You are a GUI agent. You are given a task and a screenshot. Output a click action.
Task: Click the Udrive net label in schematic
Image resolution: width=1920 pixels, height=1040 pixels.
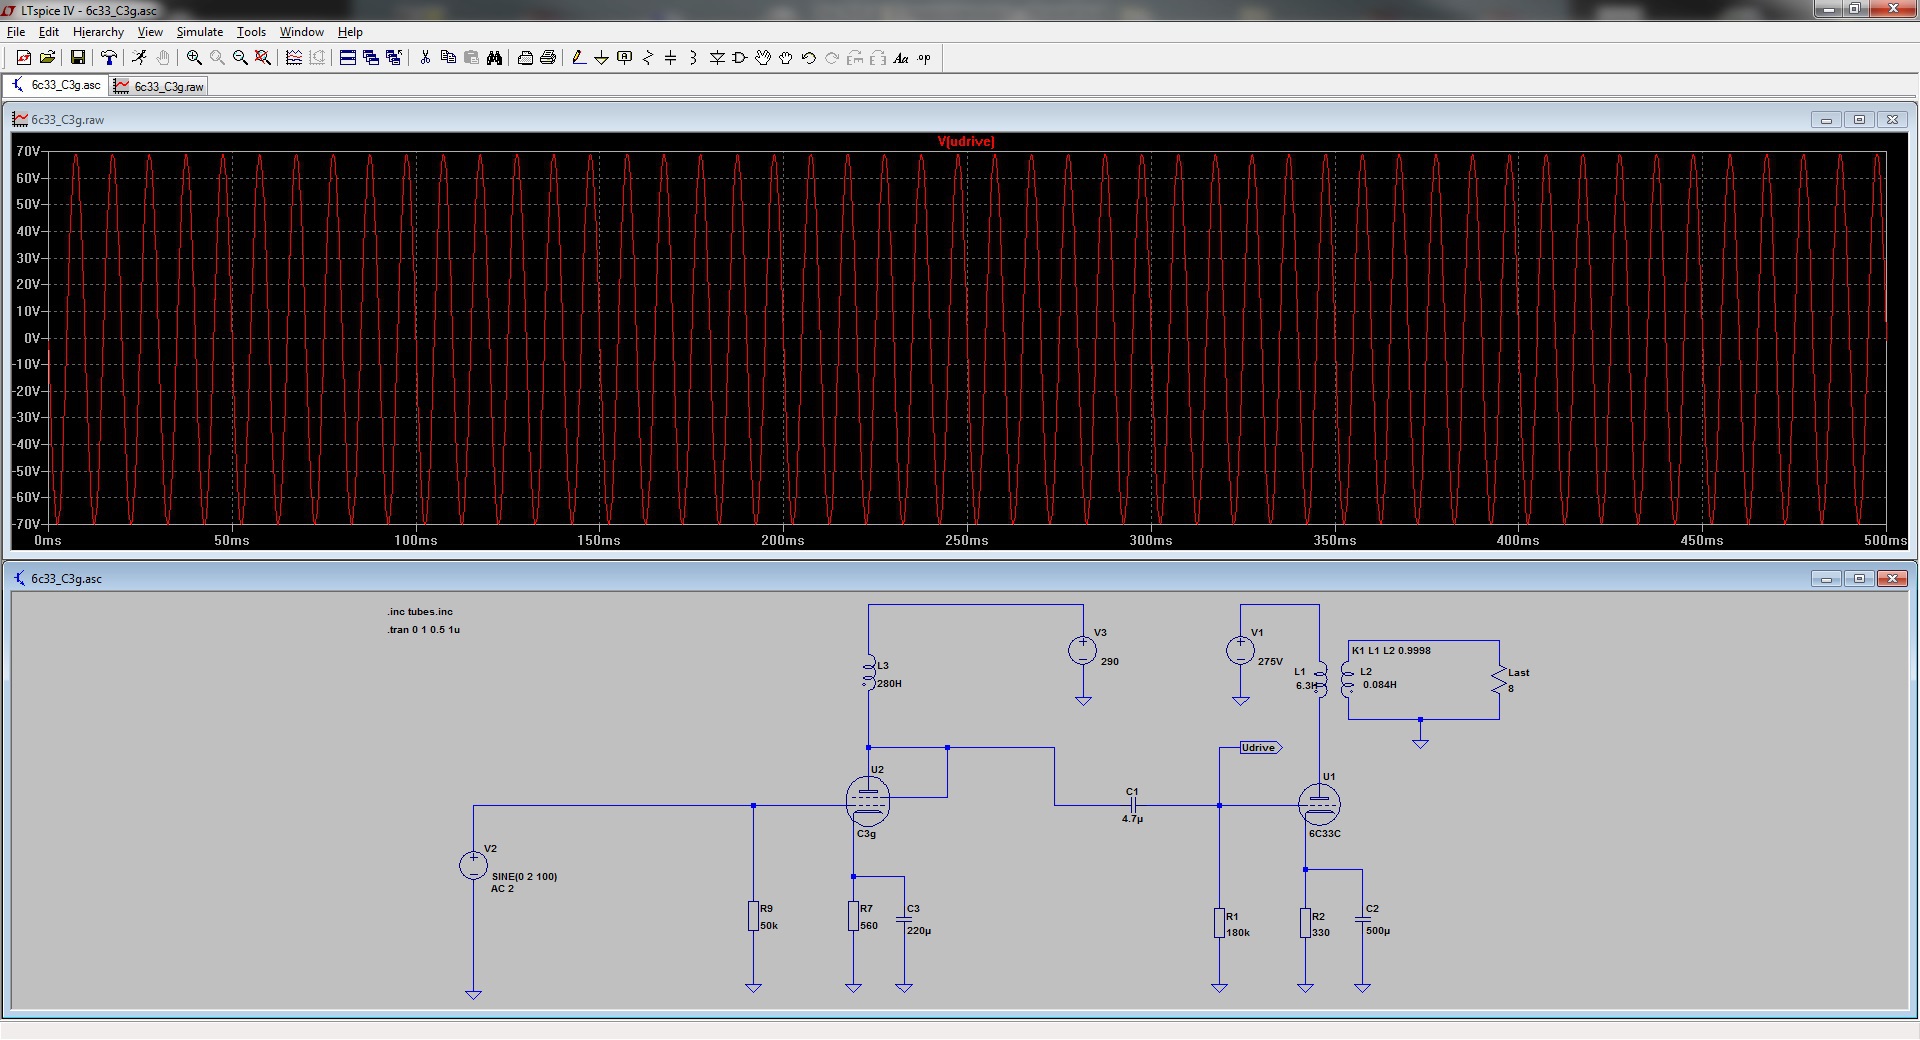coord(1259,748)
